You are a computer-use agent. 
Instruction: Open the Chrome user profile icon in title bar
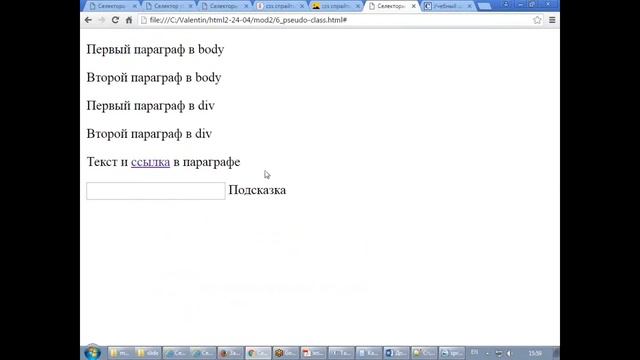pos(506,4)
